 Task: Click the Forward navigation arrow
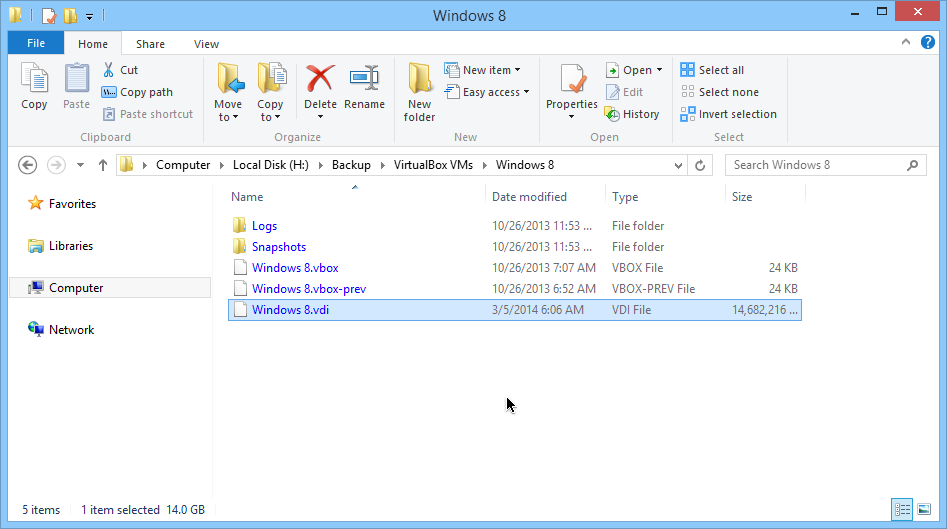pos(56,165)
